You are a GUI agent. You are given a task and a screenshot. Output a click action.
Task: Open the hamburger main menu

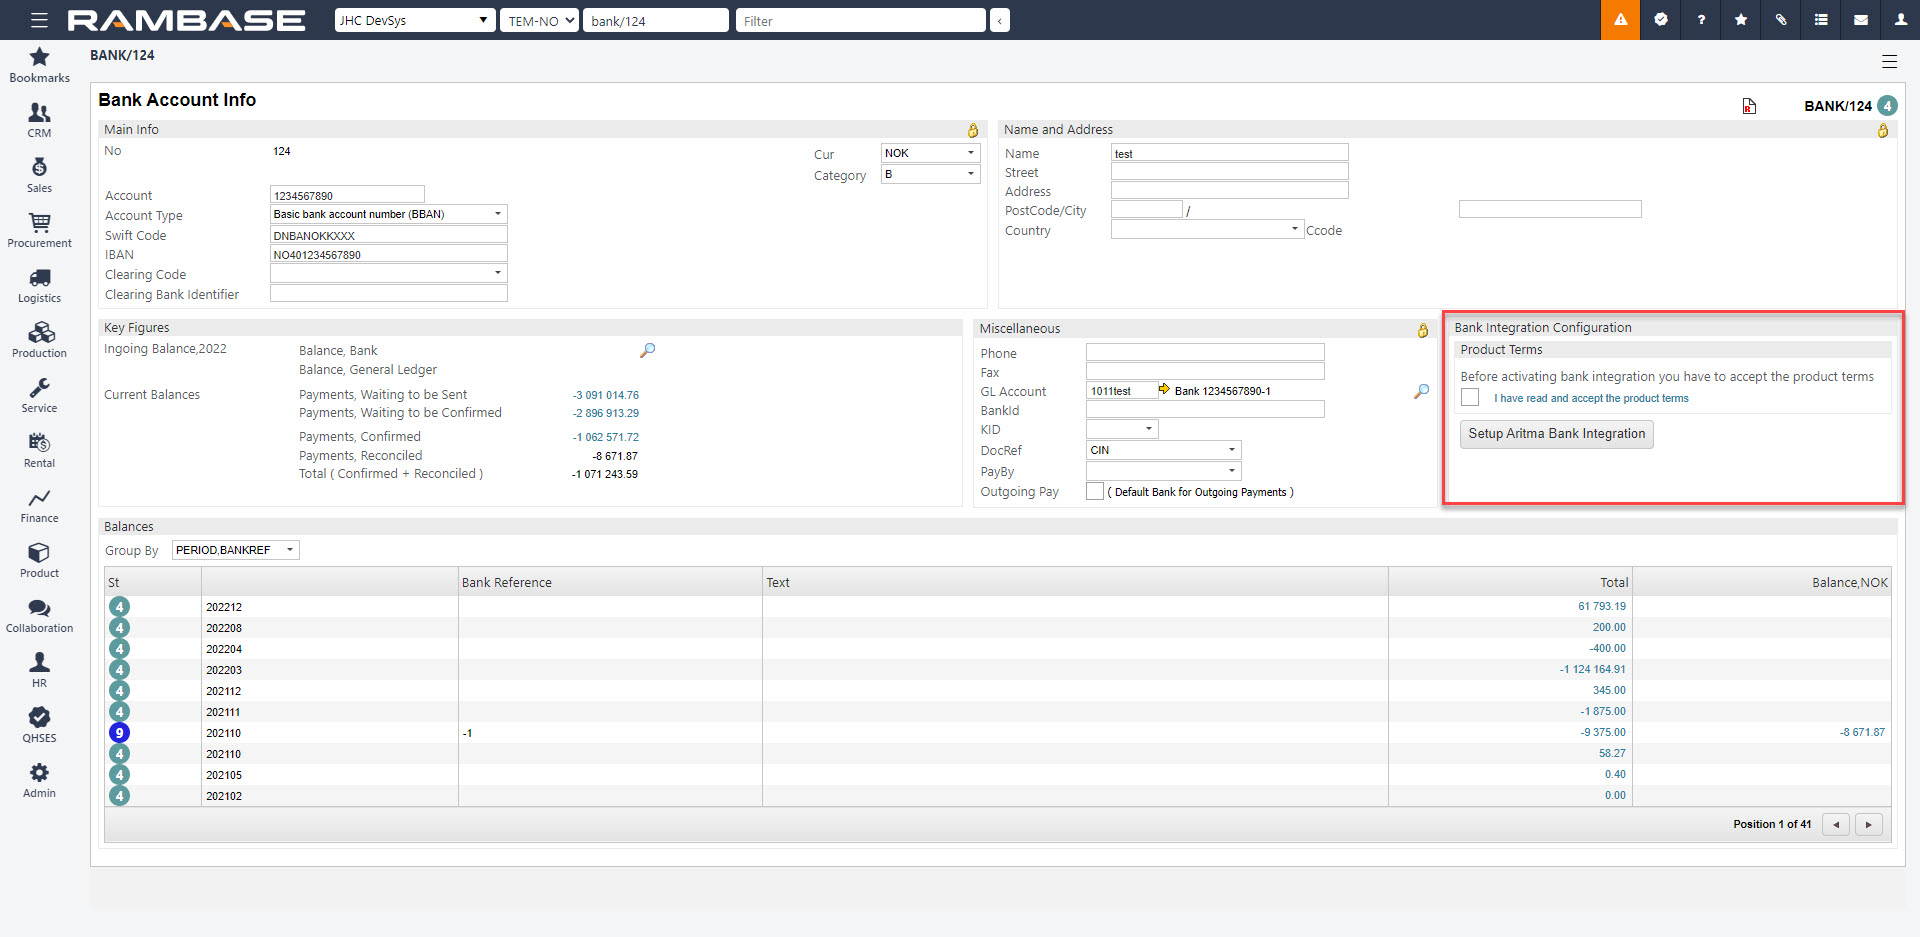pos(39,20)
